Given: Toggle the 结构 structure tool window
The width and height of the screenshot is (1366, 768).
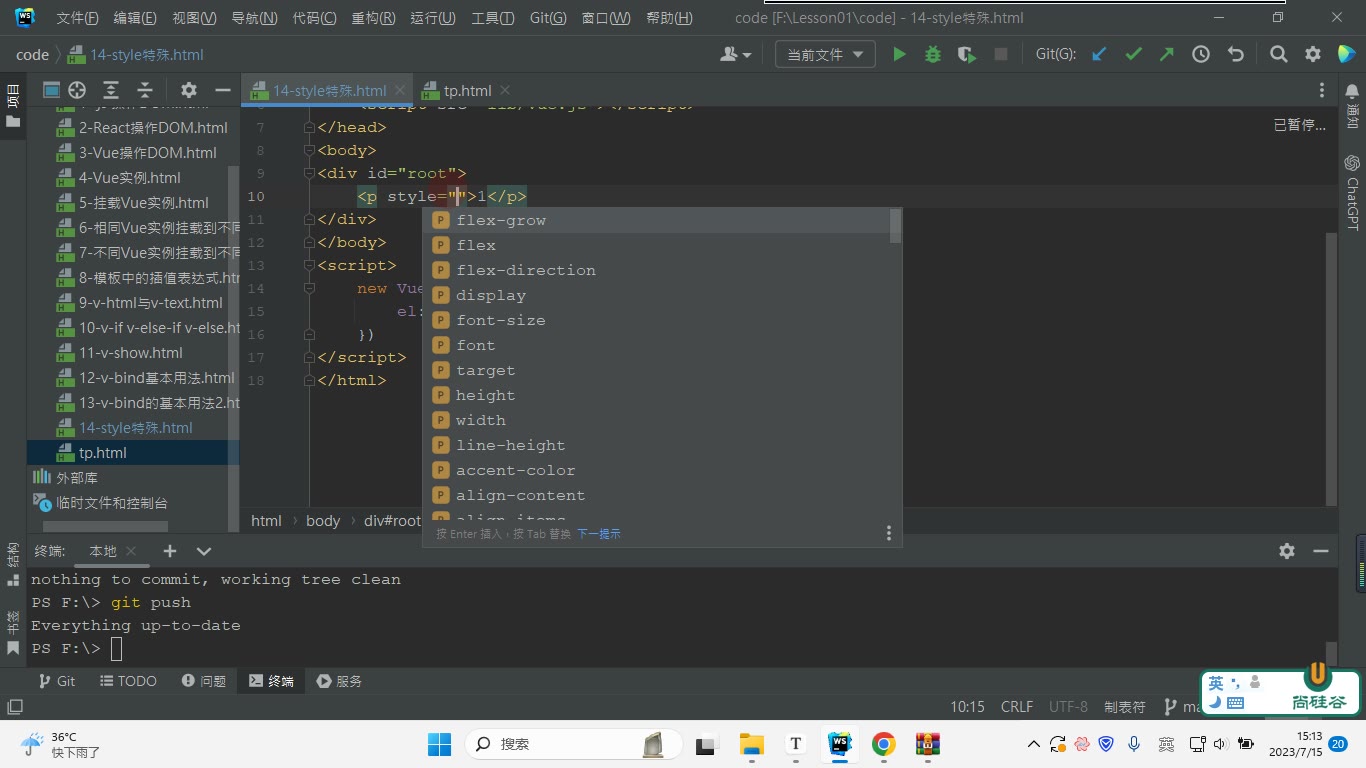Looking at the screenshot, I should [13, 565].
